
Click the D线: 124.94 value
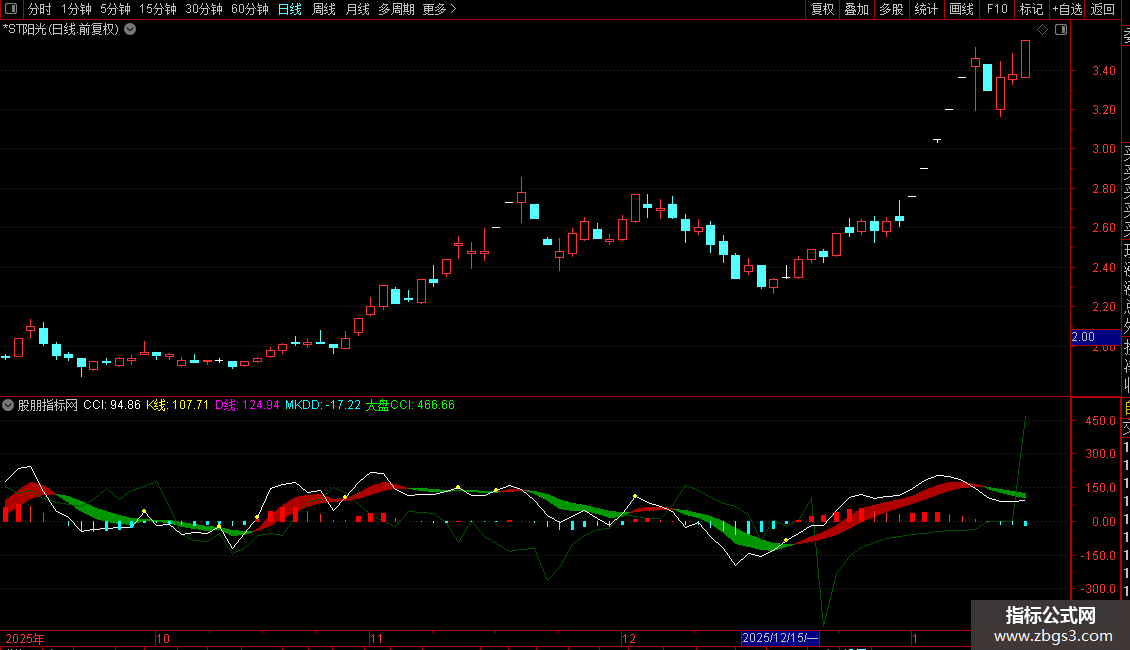click(x=247, y=405)
